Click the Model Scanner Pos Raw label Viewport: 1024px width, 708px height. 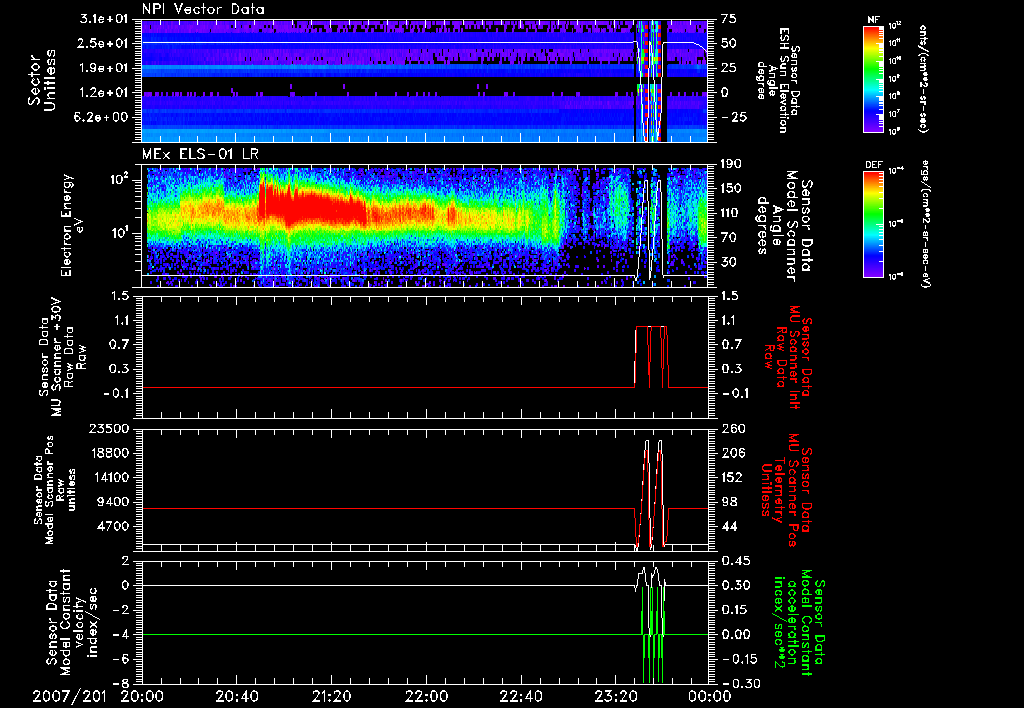coord(55,490)
